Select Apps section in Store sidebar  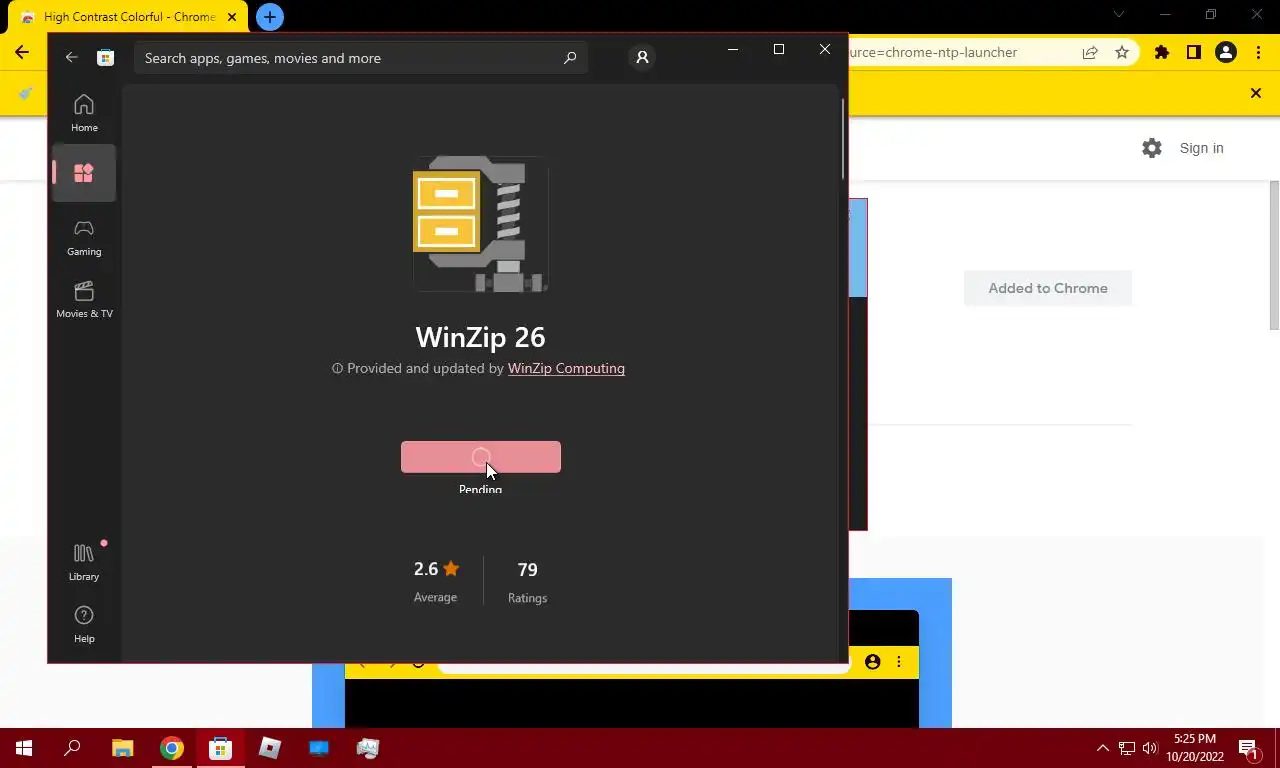84,173
